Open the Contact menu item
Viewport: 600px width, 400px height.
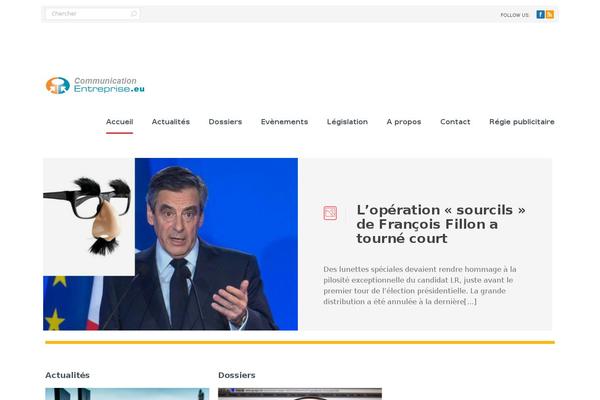pyautogui.click(x=455, y=122)
